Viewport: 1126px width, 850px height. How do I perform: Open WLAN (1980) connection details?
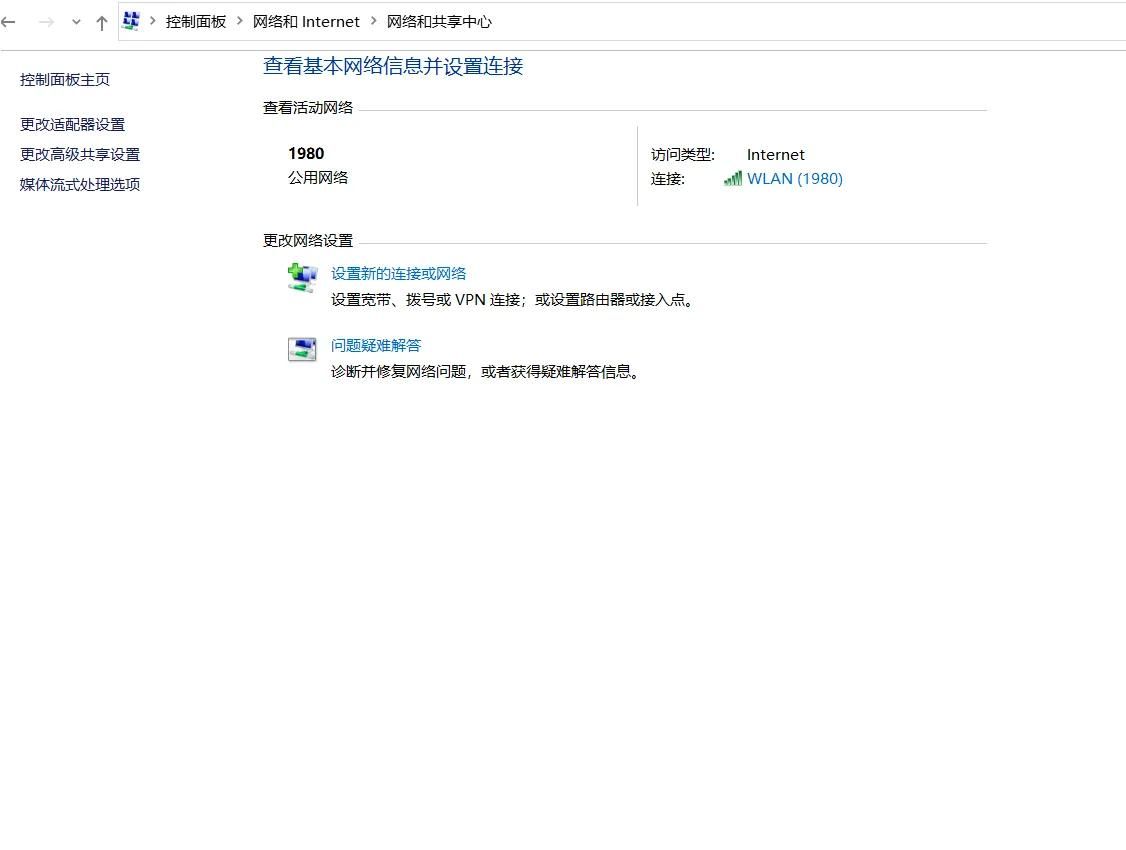(794, 178)
